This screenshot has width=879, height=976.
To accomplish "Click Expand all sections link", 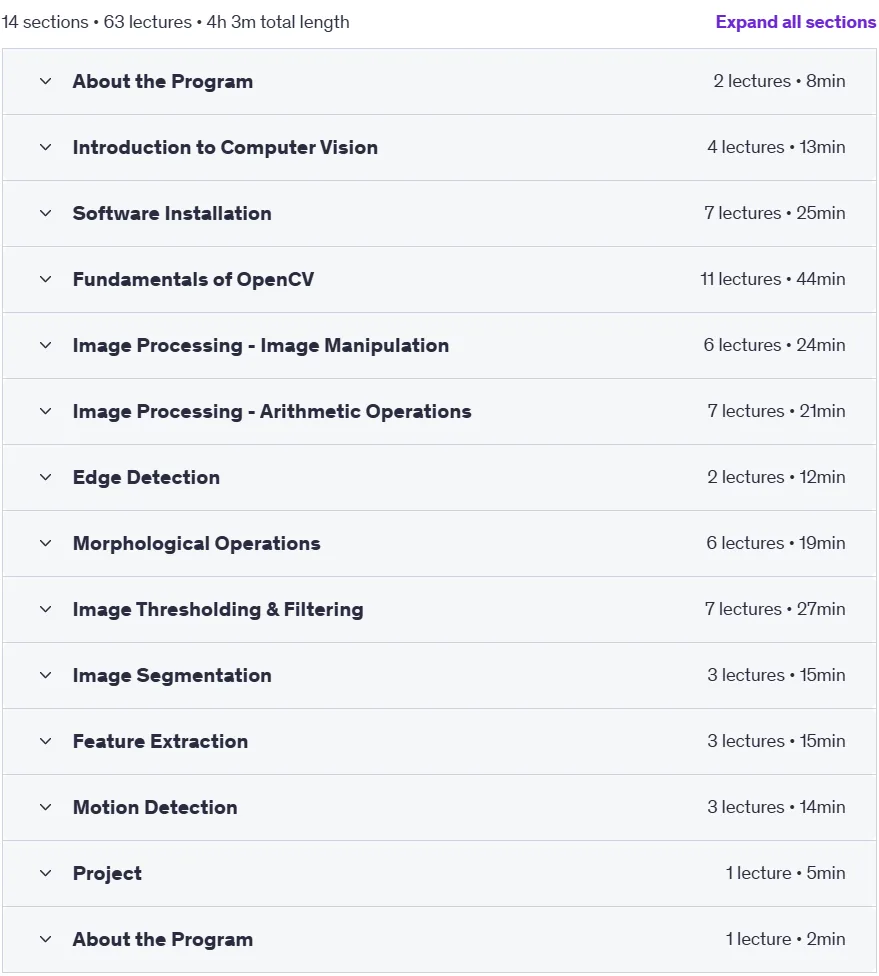I will coord(796,22).
